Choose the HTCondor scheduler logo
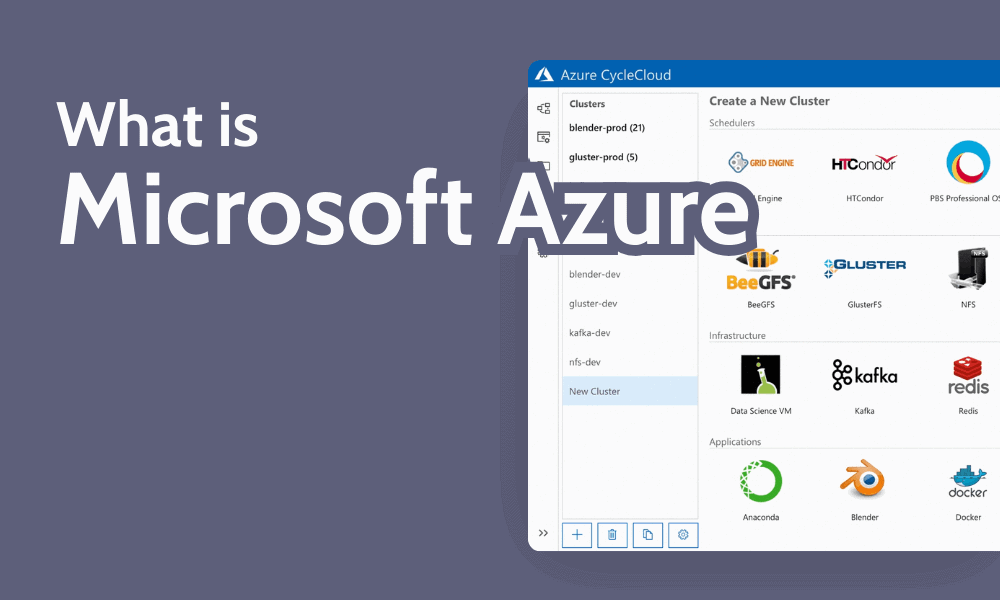1000x600 pixels. (x=864, y=163)
